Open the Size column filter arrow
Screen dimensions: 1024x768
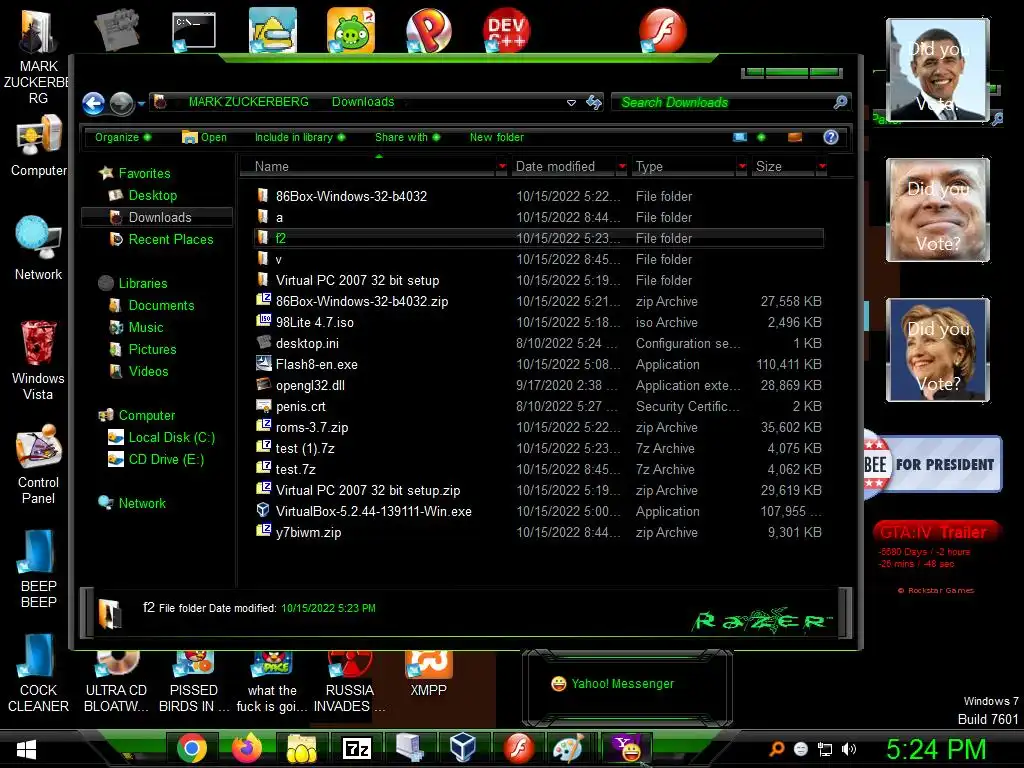(822, 167)
